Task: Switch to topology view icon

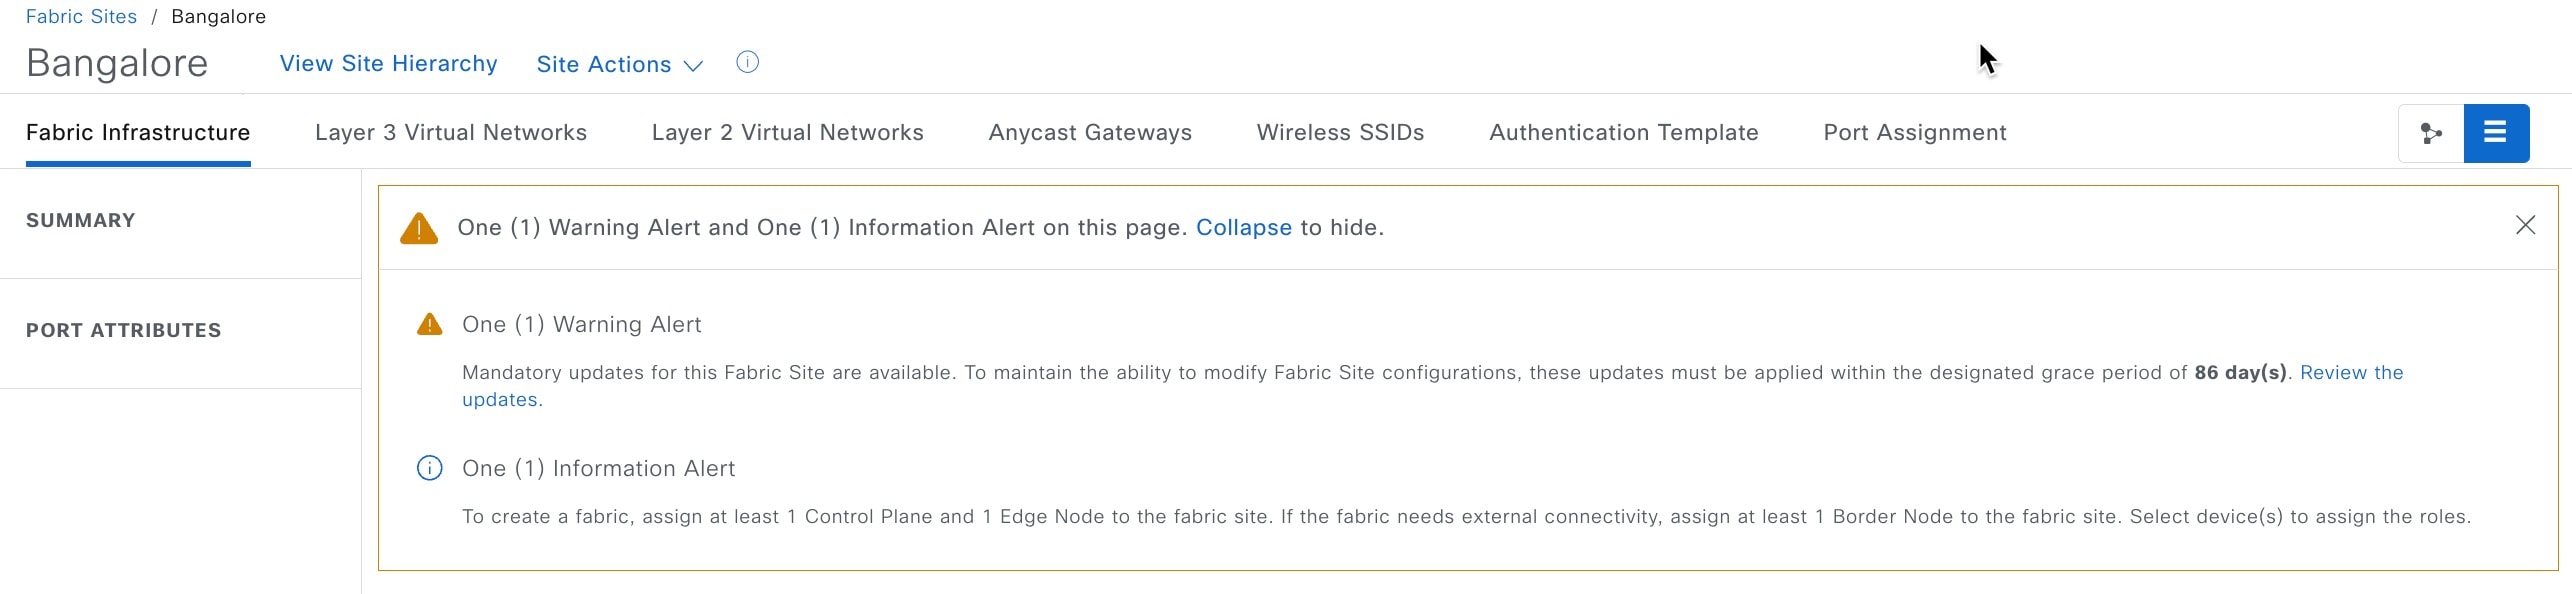Action: 2431,133
